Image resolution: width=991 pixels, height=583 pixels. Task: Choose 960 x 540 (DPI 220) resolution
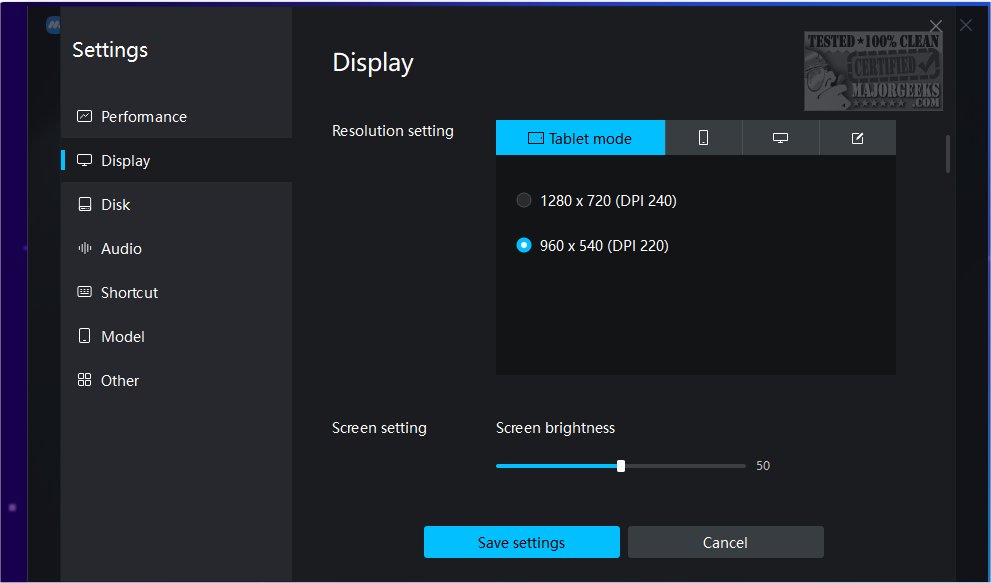pos(592,245)
